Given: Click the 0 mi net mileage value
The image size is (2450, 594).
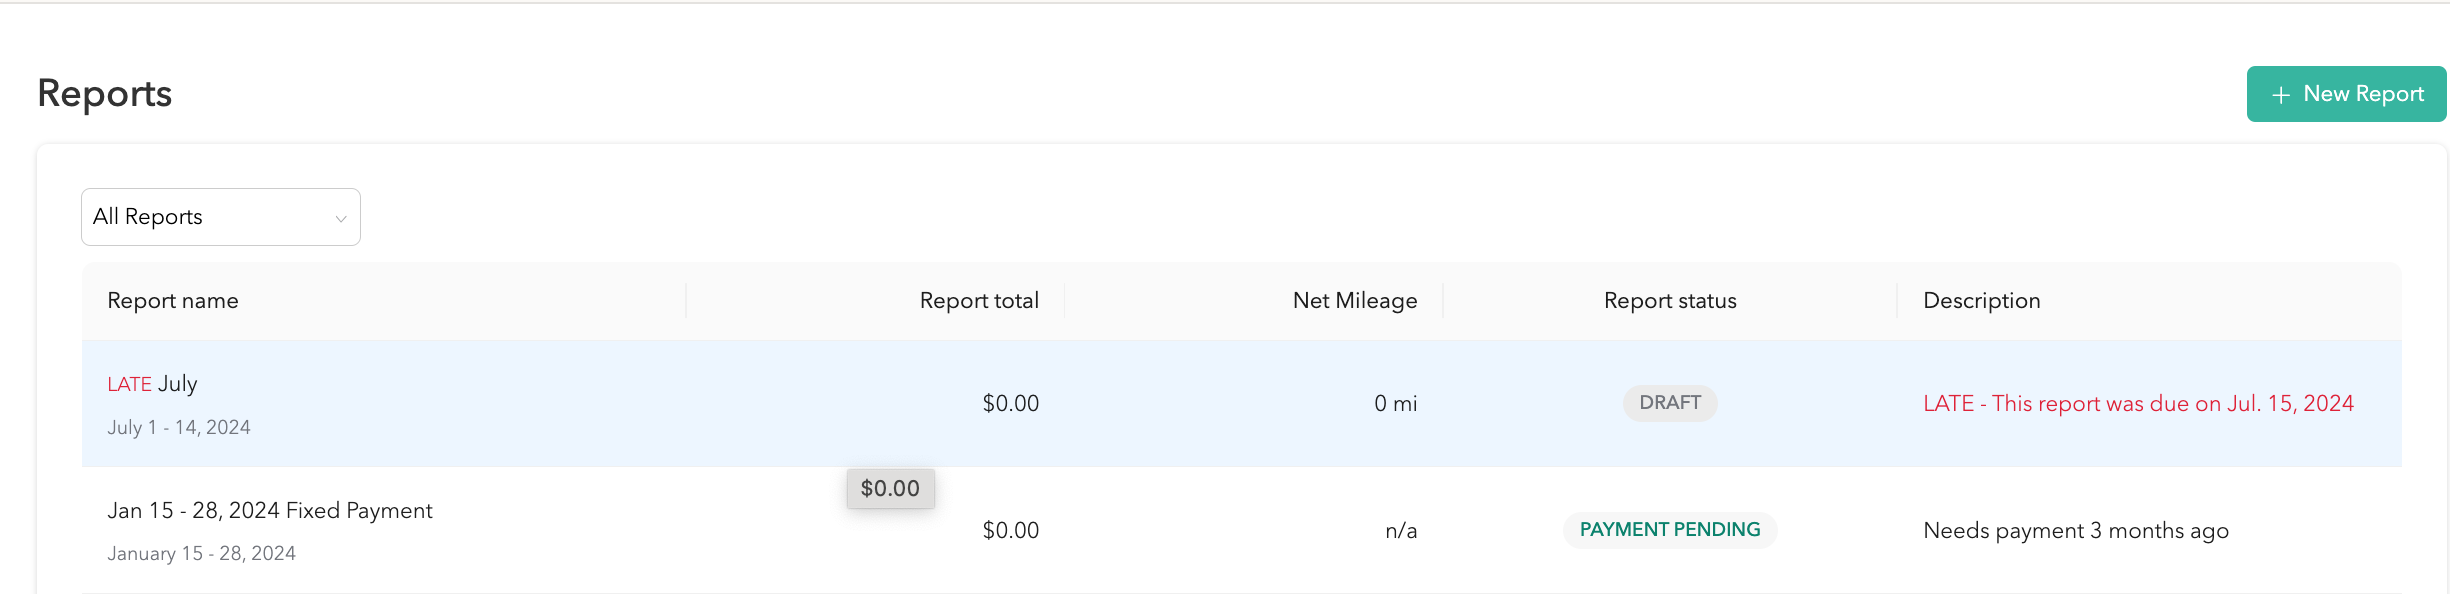Looking at the screenshot, I should click(1395, 404).
